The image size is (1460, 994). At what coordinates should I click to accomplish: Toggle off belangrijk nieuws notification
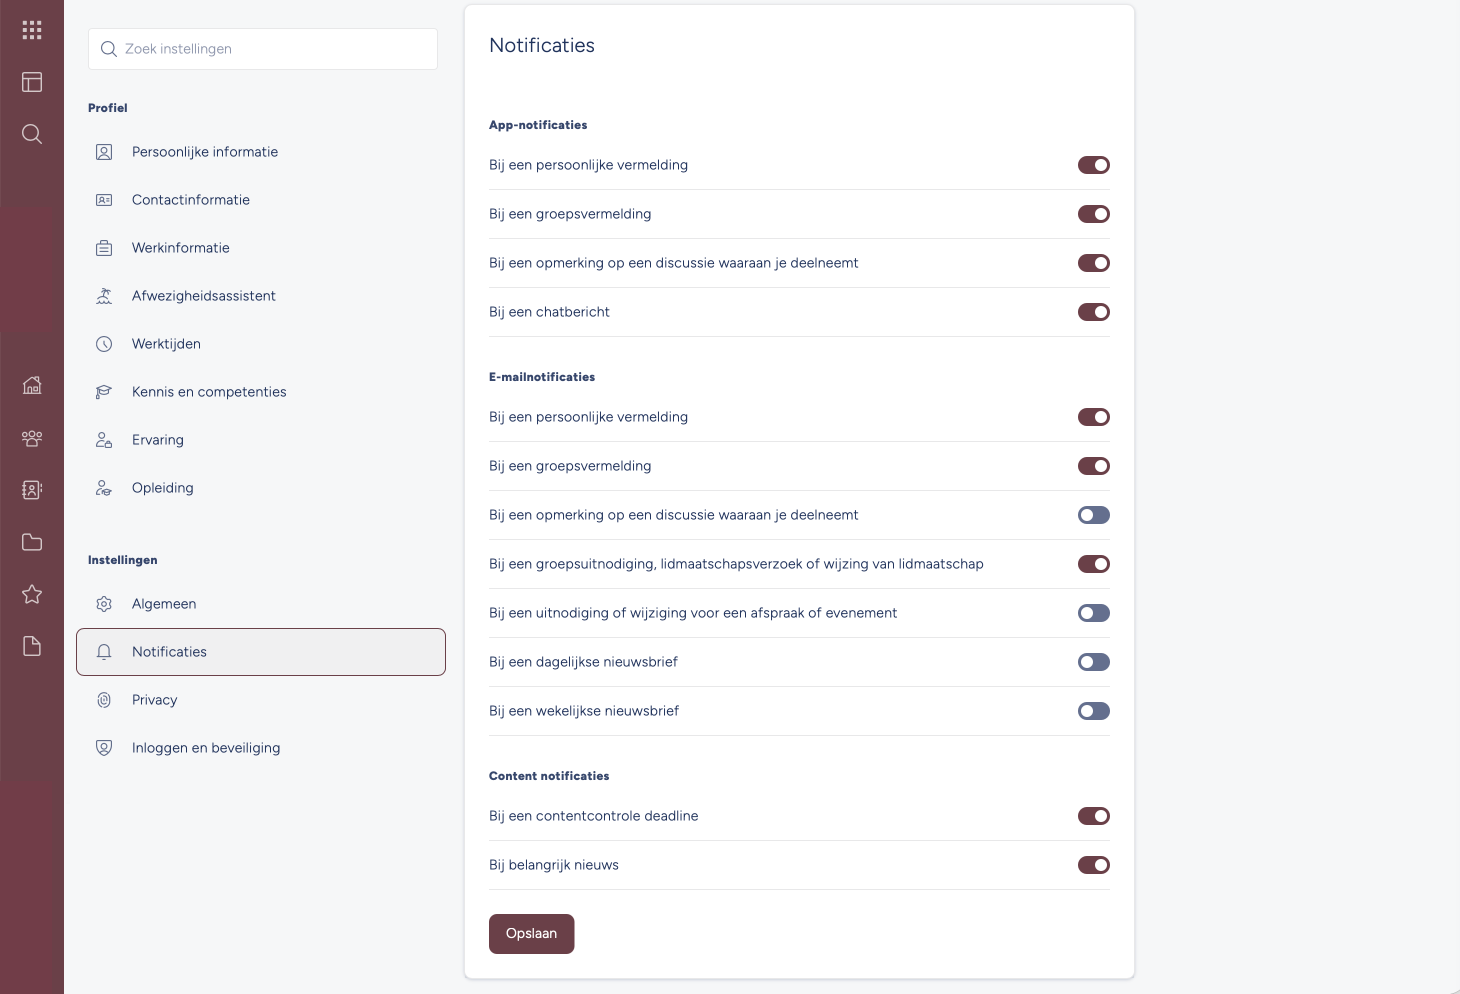pos(1094,865)
